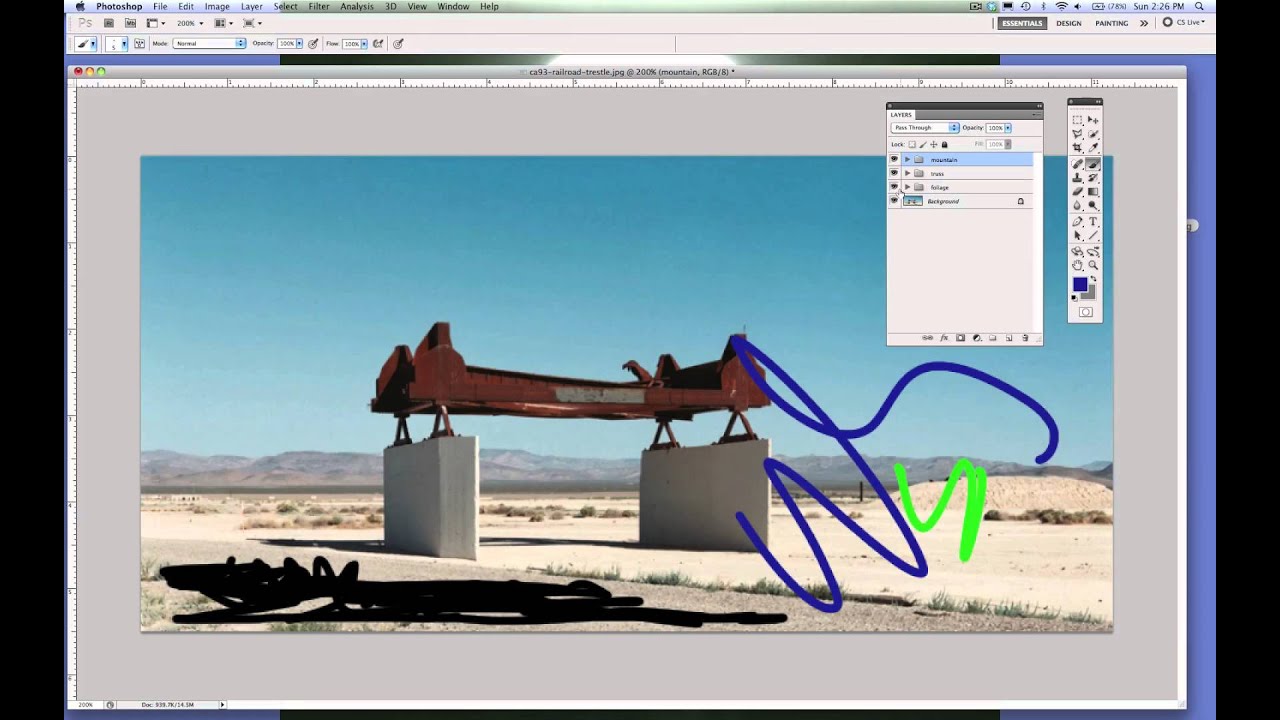Toggle Quick Mask mode

(x=1085, y=312)
